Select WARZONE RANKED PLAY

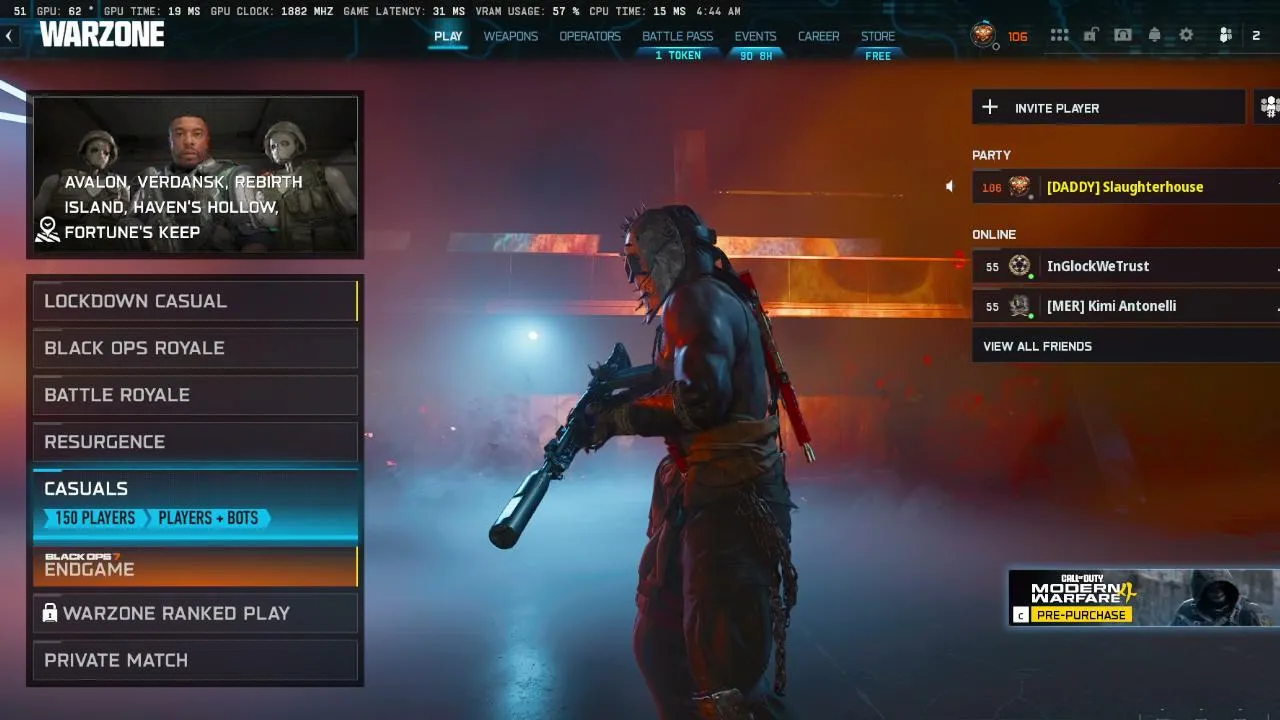[195, 613]
